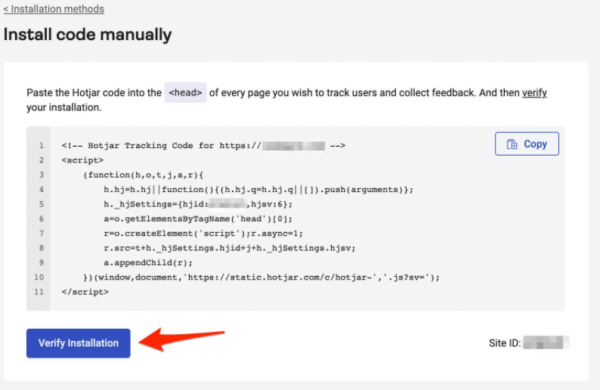Viewport: 600px width, 390px height.
Task: Click the h._hjSettings code line
Action: tap(198, 204)
